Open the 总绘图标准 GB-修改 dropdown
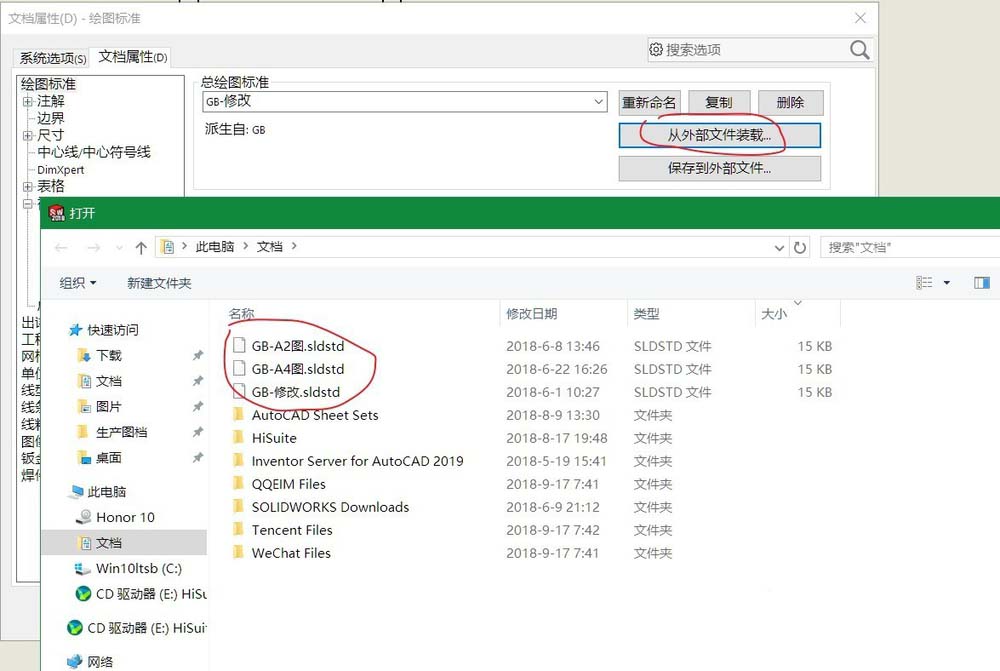Screen dimensions: 1000x671 (598, 101)
